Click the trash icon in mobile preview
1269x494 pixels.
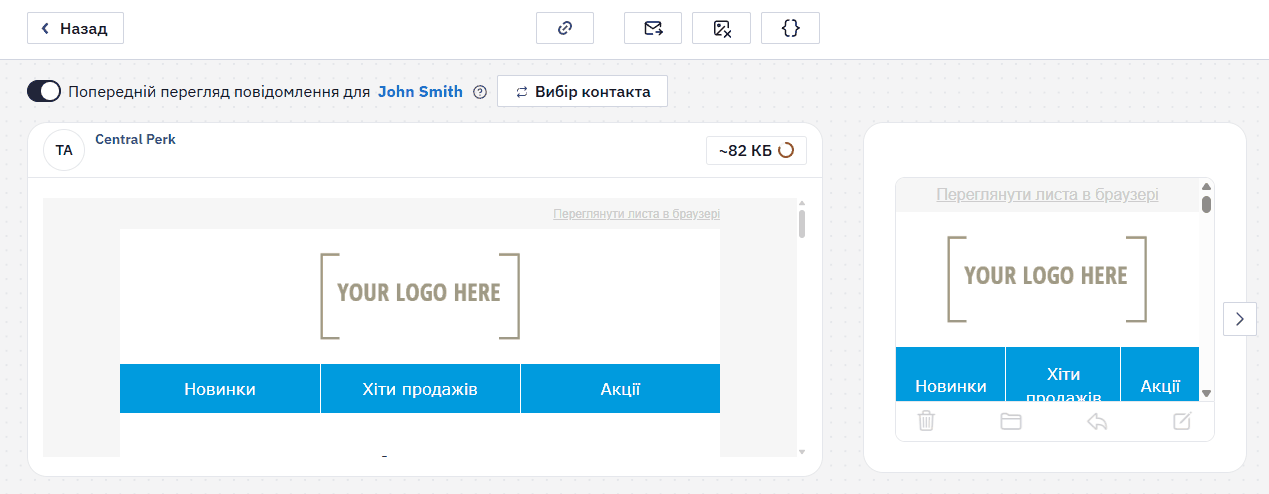pyautogui.click(x=927, y=421)
